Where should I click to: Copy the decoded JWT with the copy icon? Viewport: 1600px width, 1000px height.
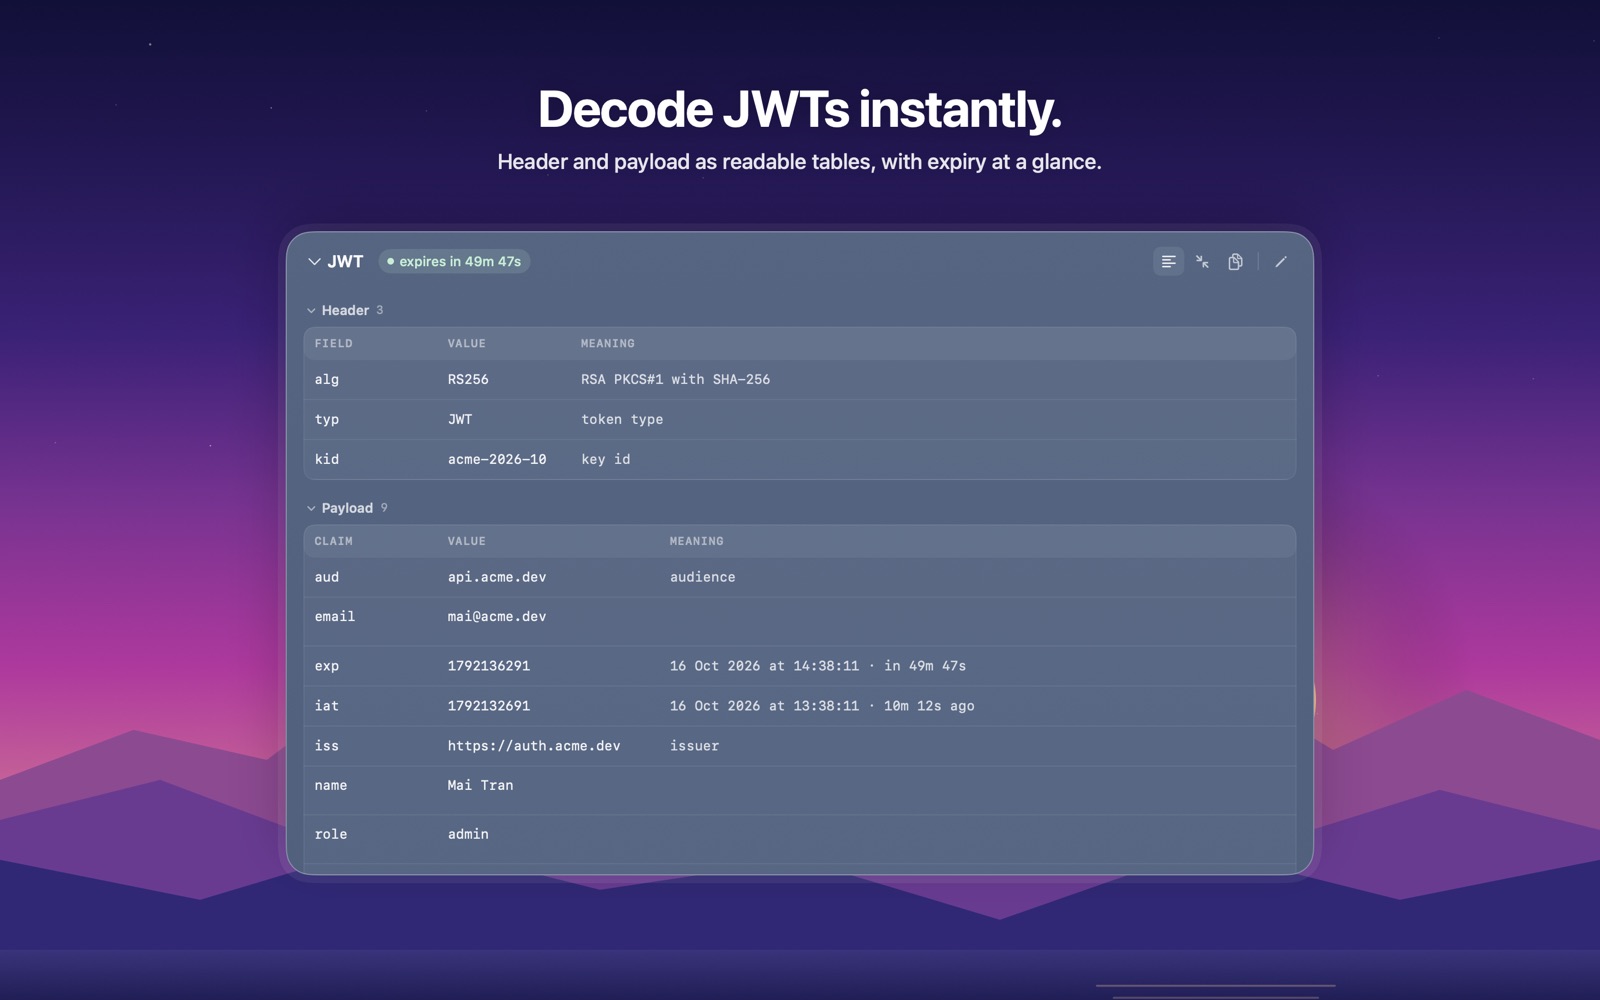click(1236, 262)
